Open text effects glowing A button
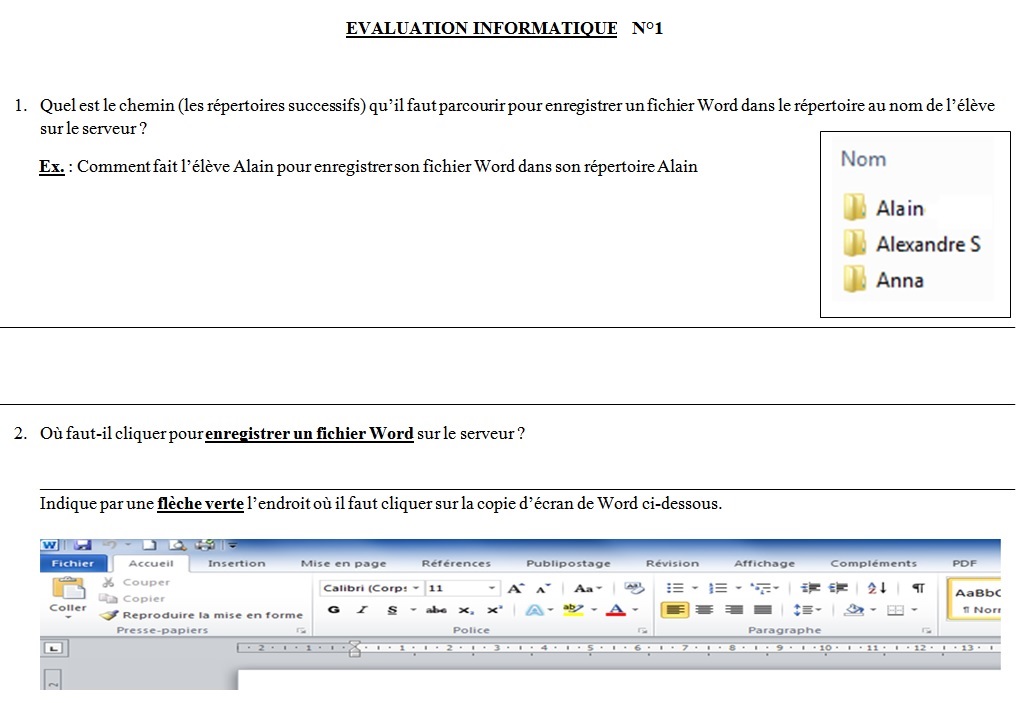Screen dimensions: 1020x703 click(534, 610)
